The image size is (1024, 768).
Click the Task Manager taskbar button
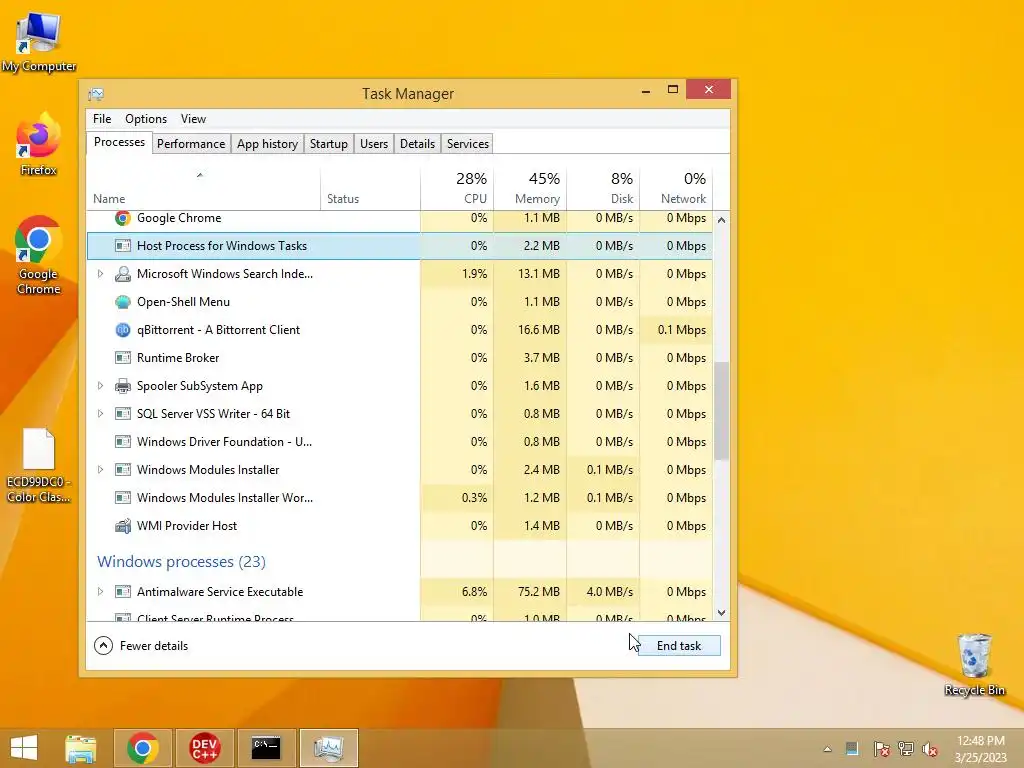click(328, 748)
